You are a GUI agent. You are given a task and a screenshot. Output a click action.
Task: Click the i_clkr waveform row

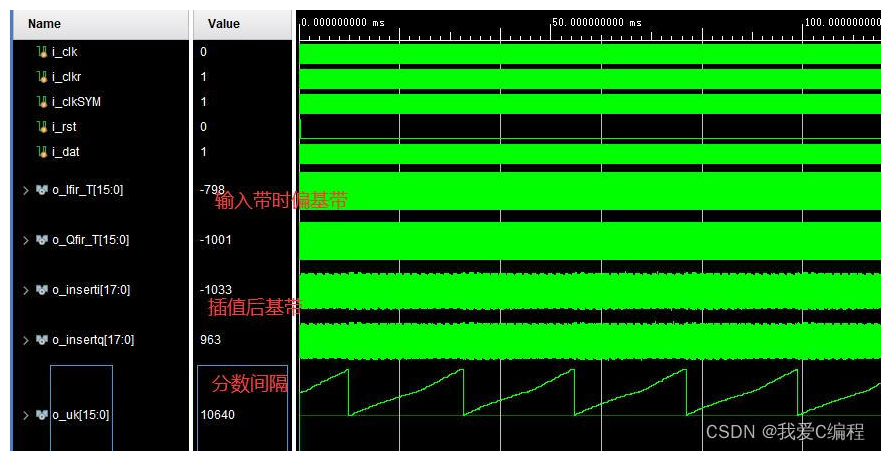click(x=590, y=79)
